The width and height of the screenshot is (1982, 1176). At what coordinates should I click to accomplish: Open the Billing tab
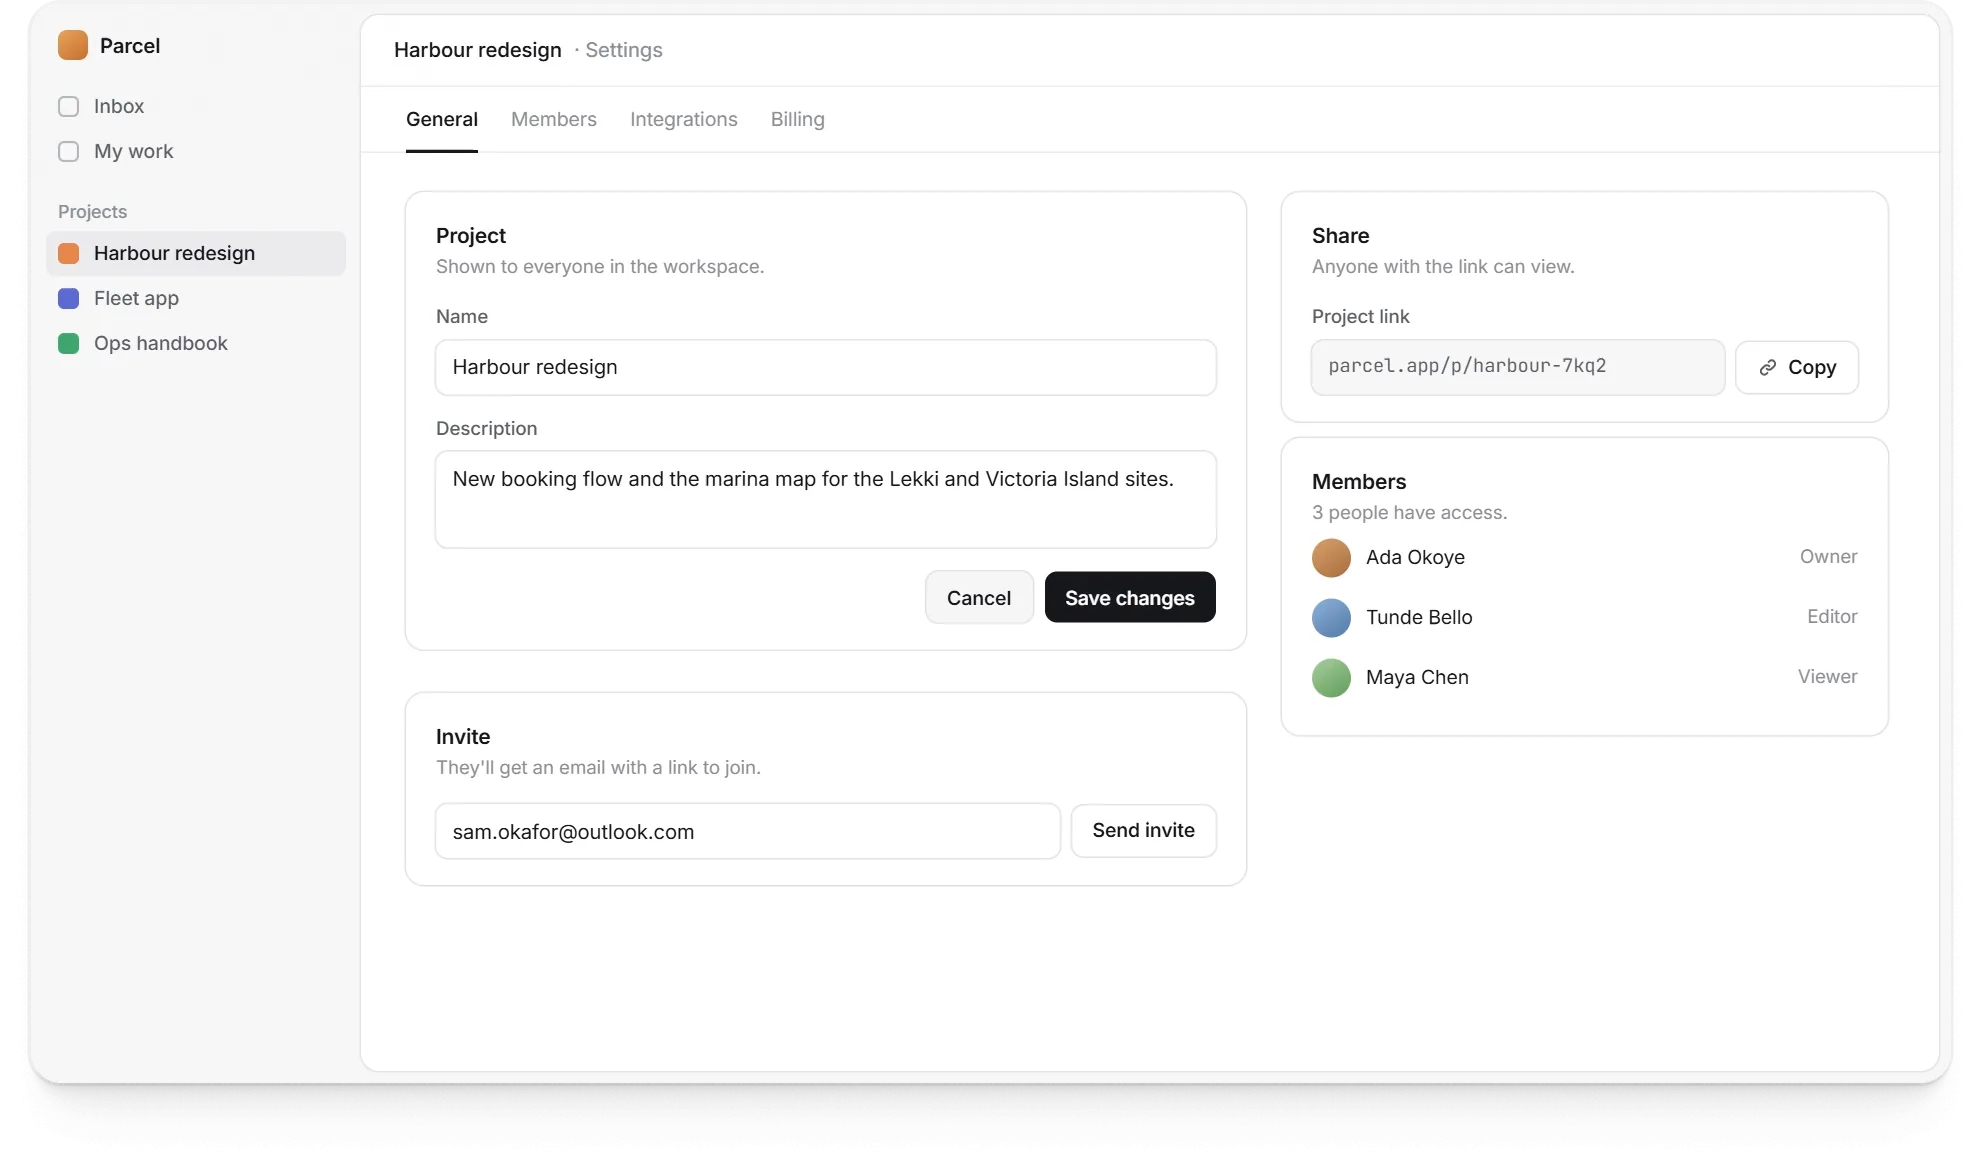pos(798,119)
